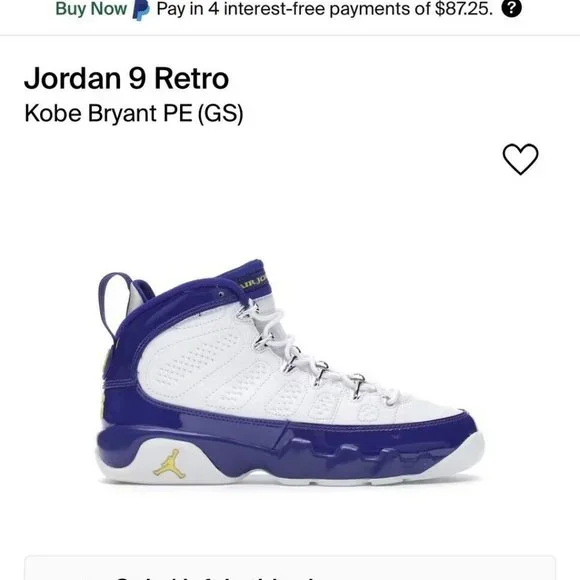Tap the partially visible card at the bottom
The width and height of the screenshot is (580, 580).
pyautogui.click(x=290, y=568)
